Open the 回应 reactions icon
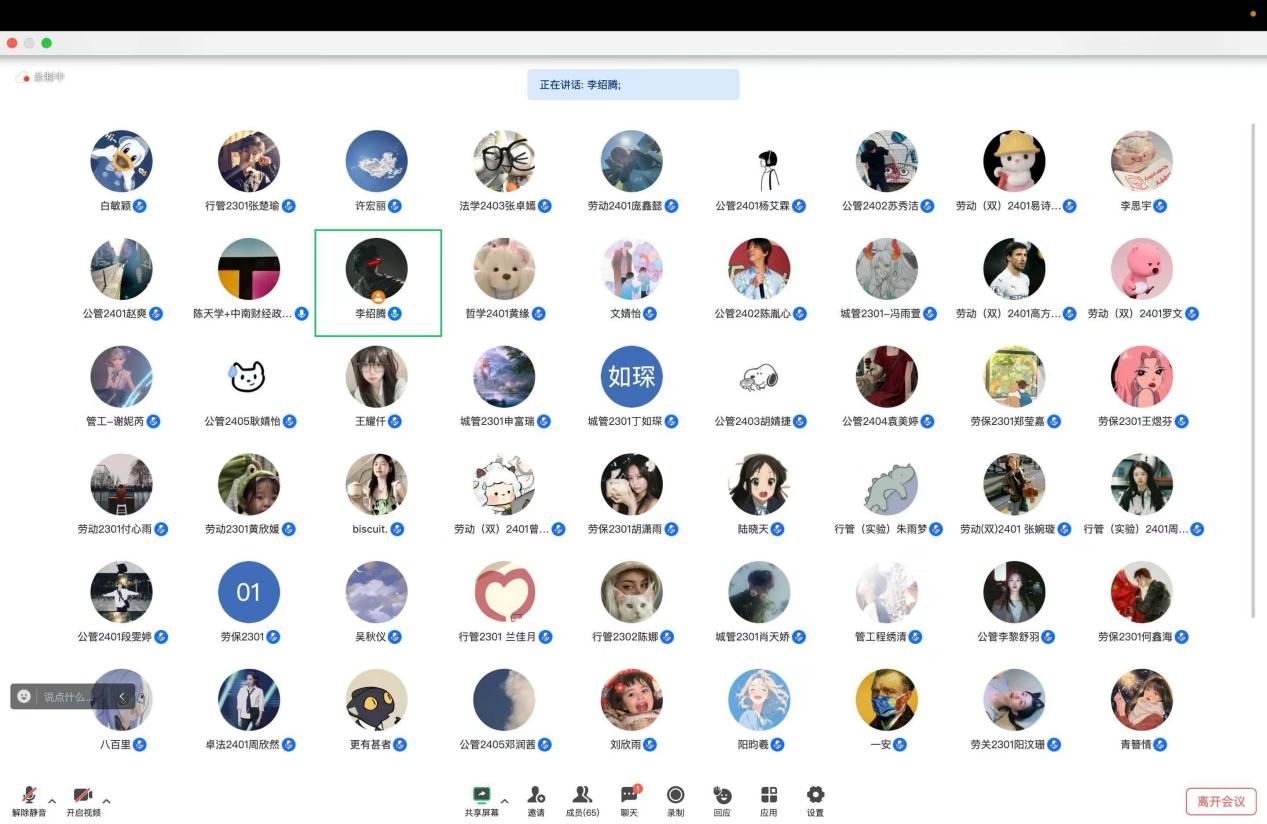 point(721,796)
